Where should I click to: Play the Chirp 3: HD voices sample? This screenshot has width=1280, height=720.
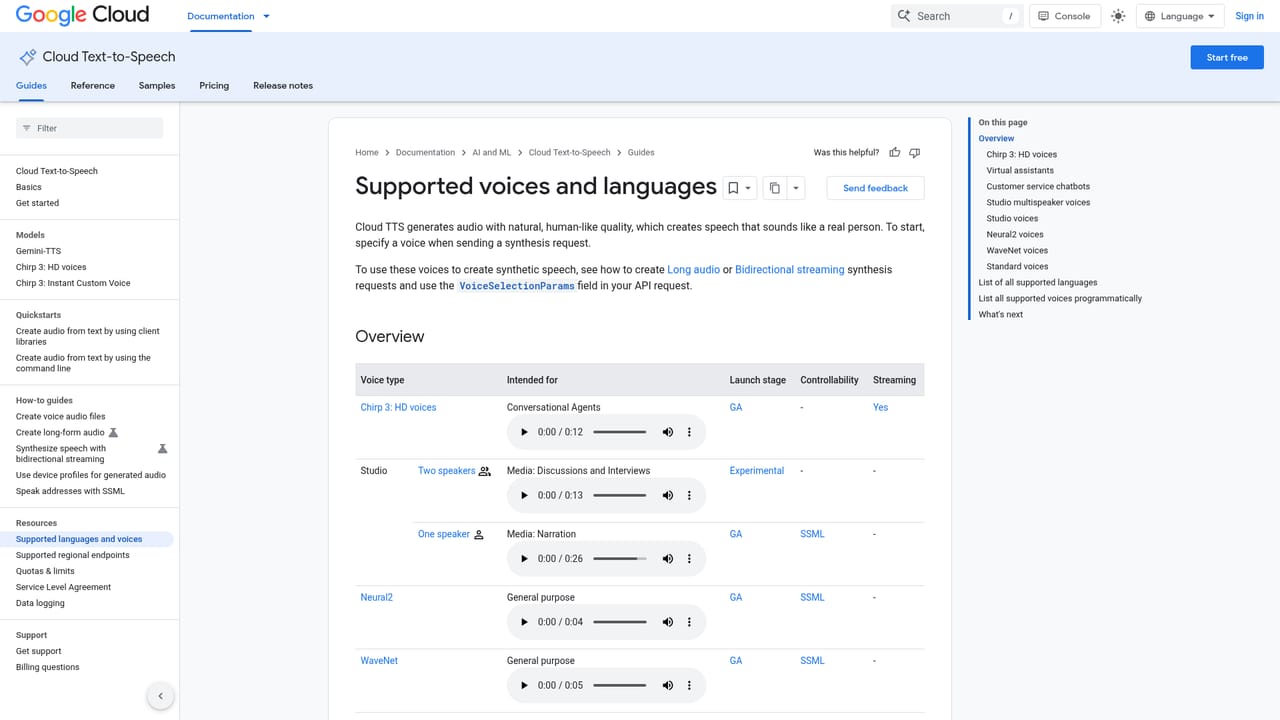click(x=523, y=432)
